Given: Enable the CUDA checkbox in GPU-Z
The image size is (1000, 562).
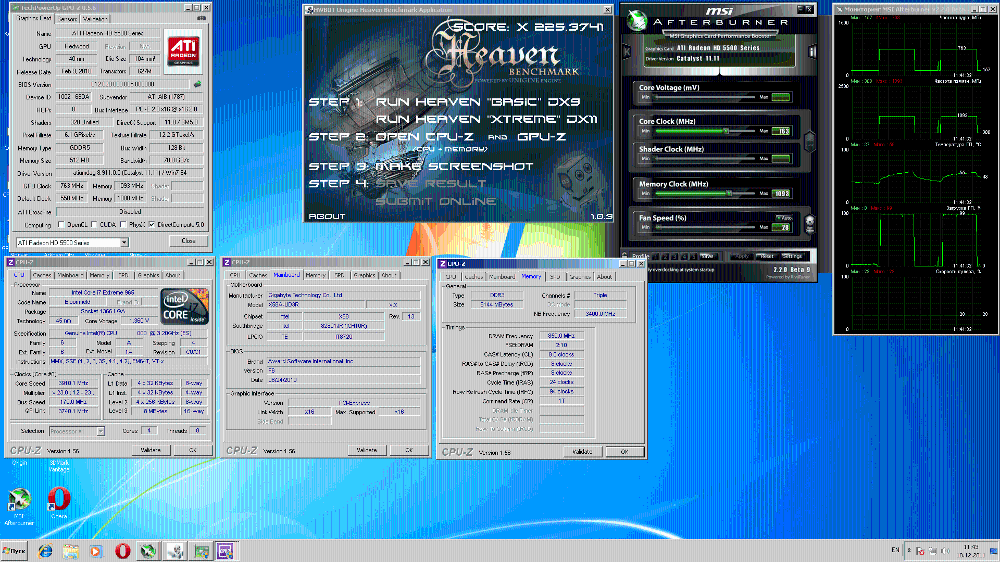Looking at the screenshot, I should (x=94, y=225).
